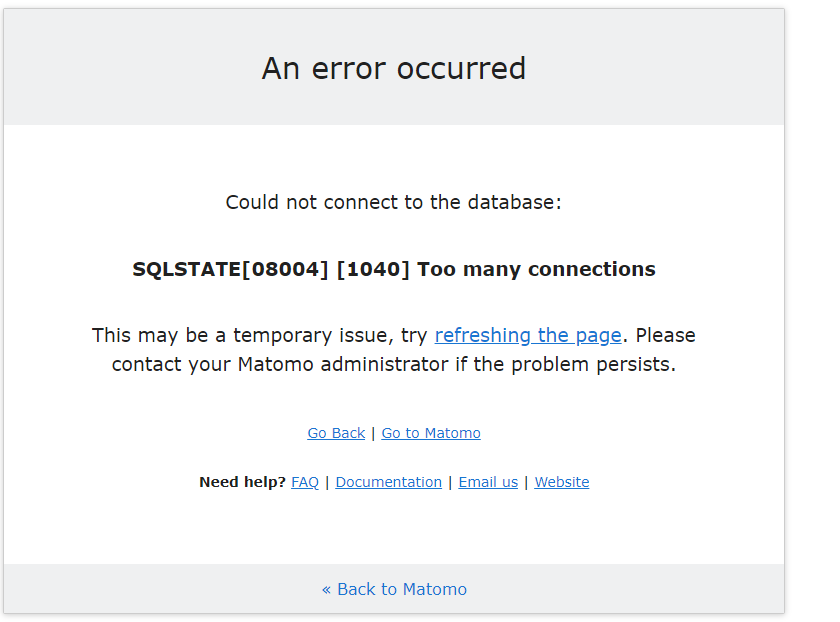Click separator between Email us and Website
The image size is (840, 622).
[526, 482]
